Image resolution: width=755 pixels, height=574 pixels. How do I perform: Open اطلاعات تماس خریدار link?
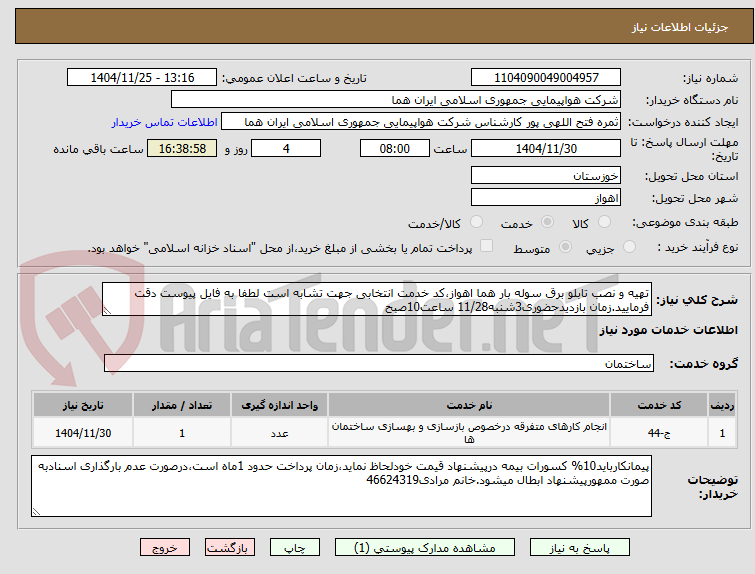coord(165,122)
